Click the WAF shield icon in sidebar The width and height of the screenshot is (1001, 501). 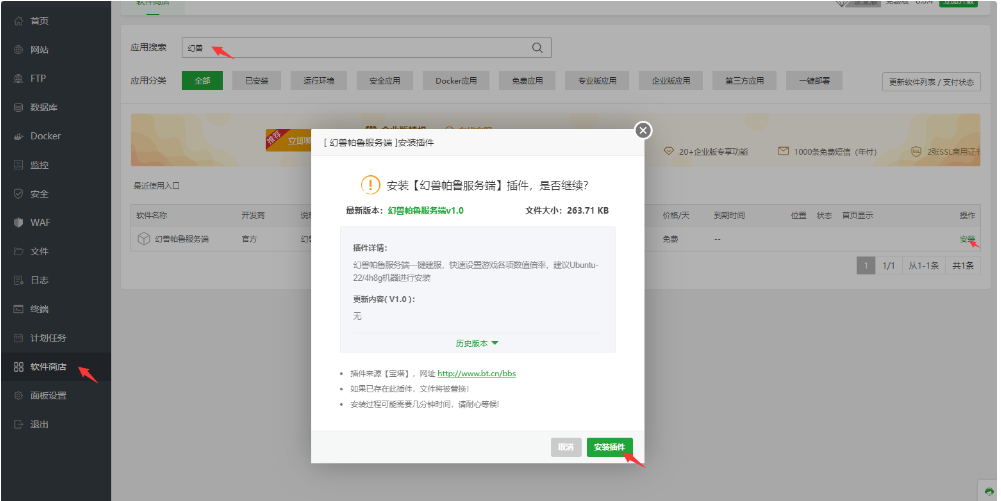(x=19, y=223)
